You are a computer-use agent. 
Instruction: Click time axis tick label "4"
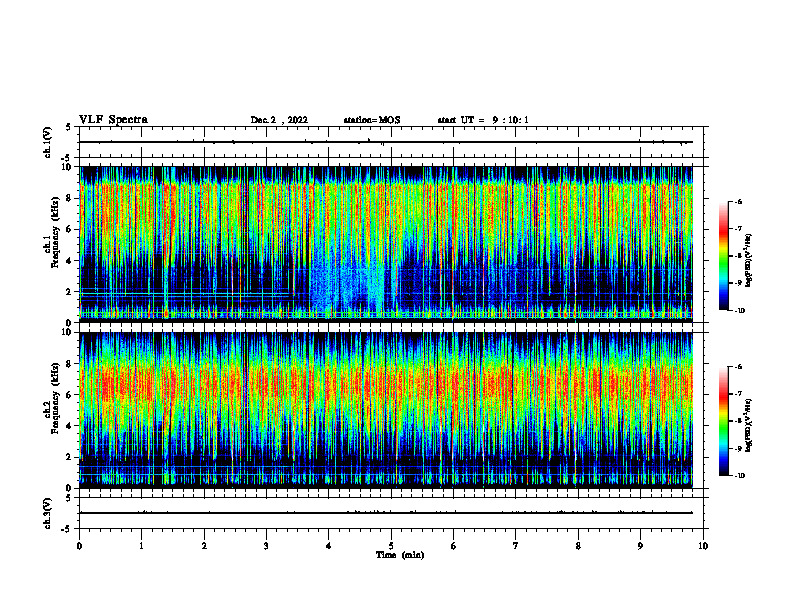click(329, 546)
